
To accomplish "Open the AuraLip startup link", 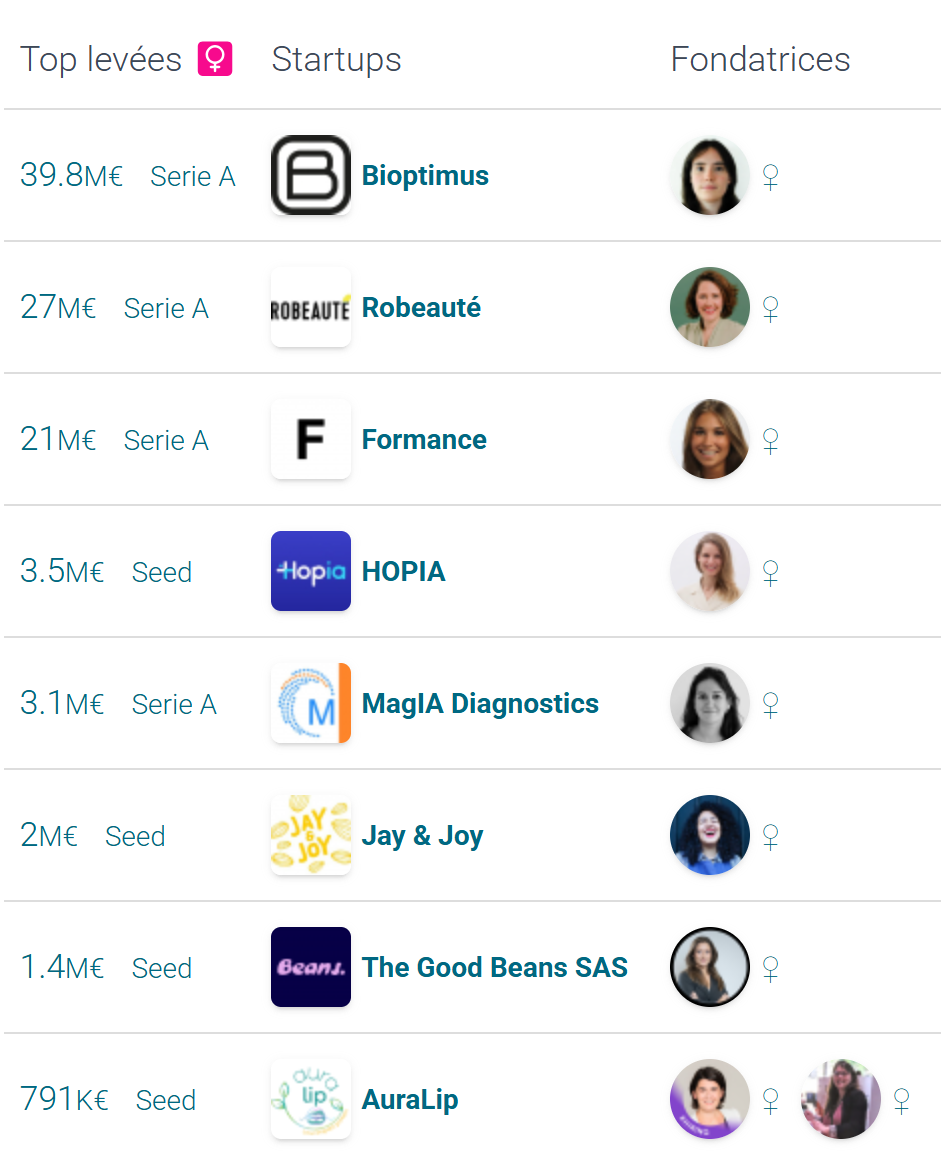I will [x=410, y=1100].
